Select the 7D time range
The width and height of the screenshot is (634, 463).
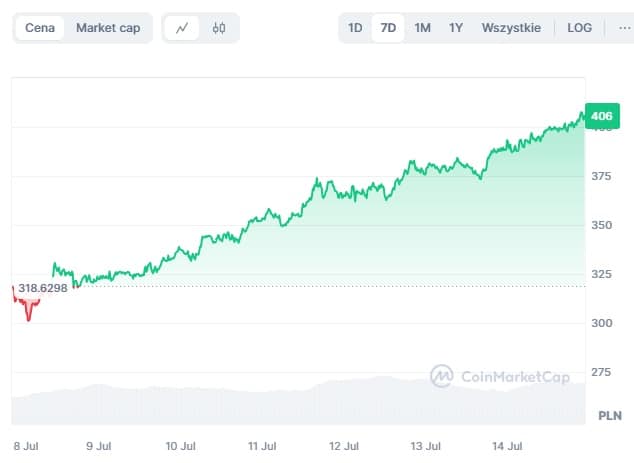click(388, 28)
